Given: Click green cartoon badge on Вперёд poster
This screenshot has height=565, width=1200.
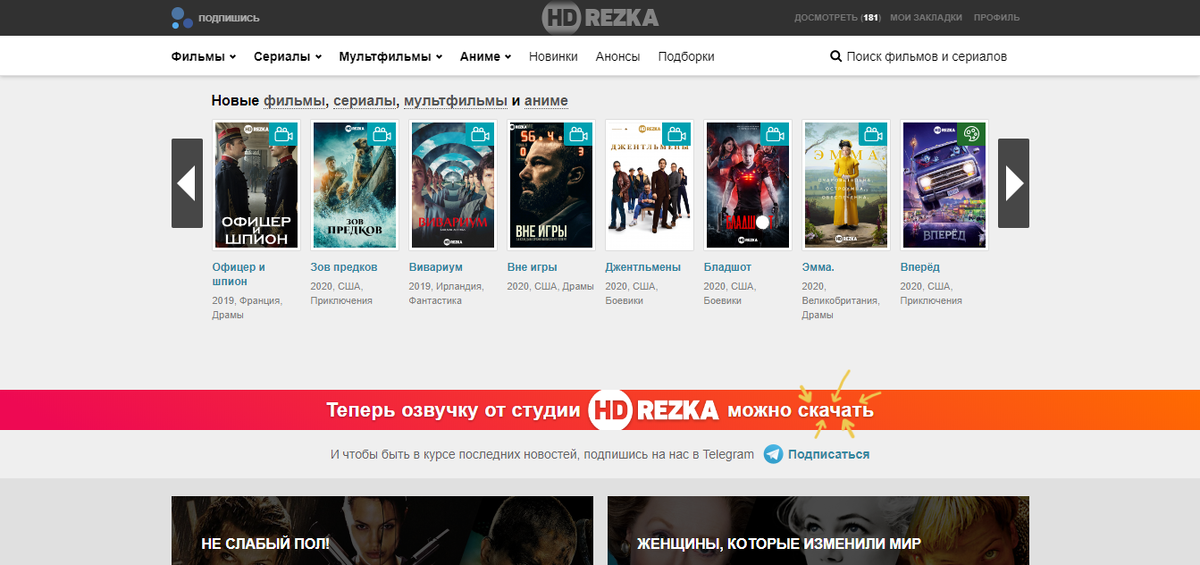Looking at the screenshot, I should [972, 134].
